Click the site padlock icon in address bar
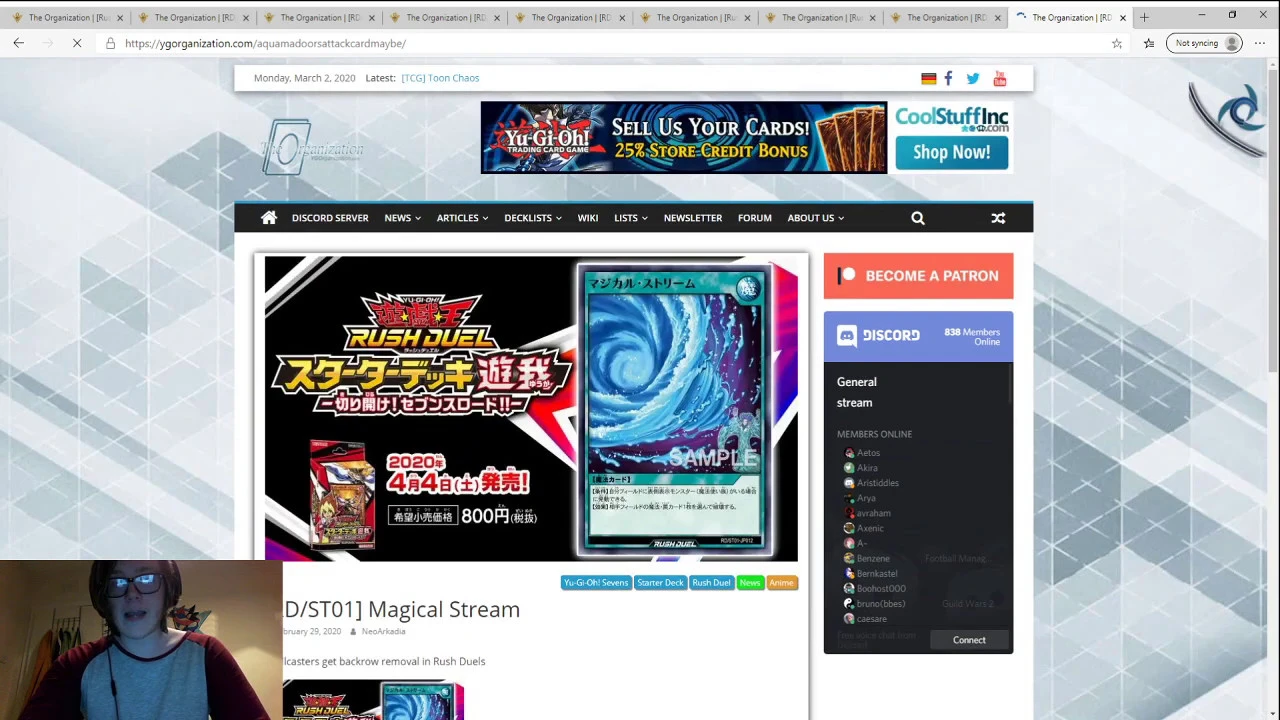The width and height of the screenshot is (1280, 720). pos(110,43)
